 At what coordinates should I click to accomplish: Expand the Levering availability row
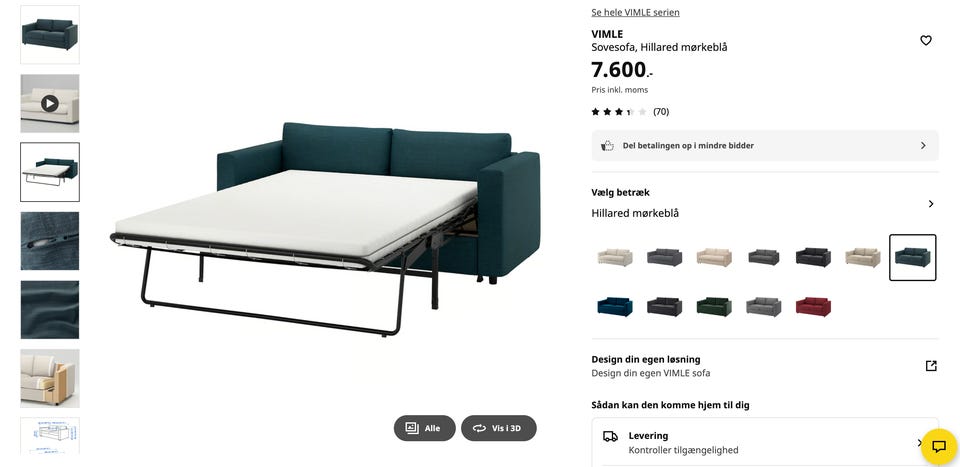click(x=765, y=443)
